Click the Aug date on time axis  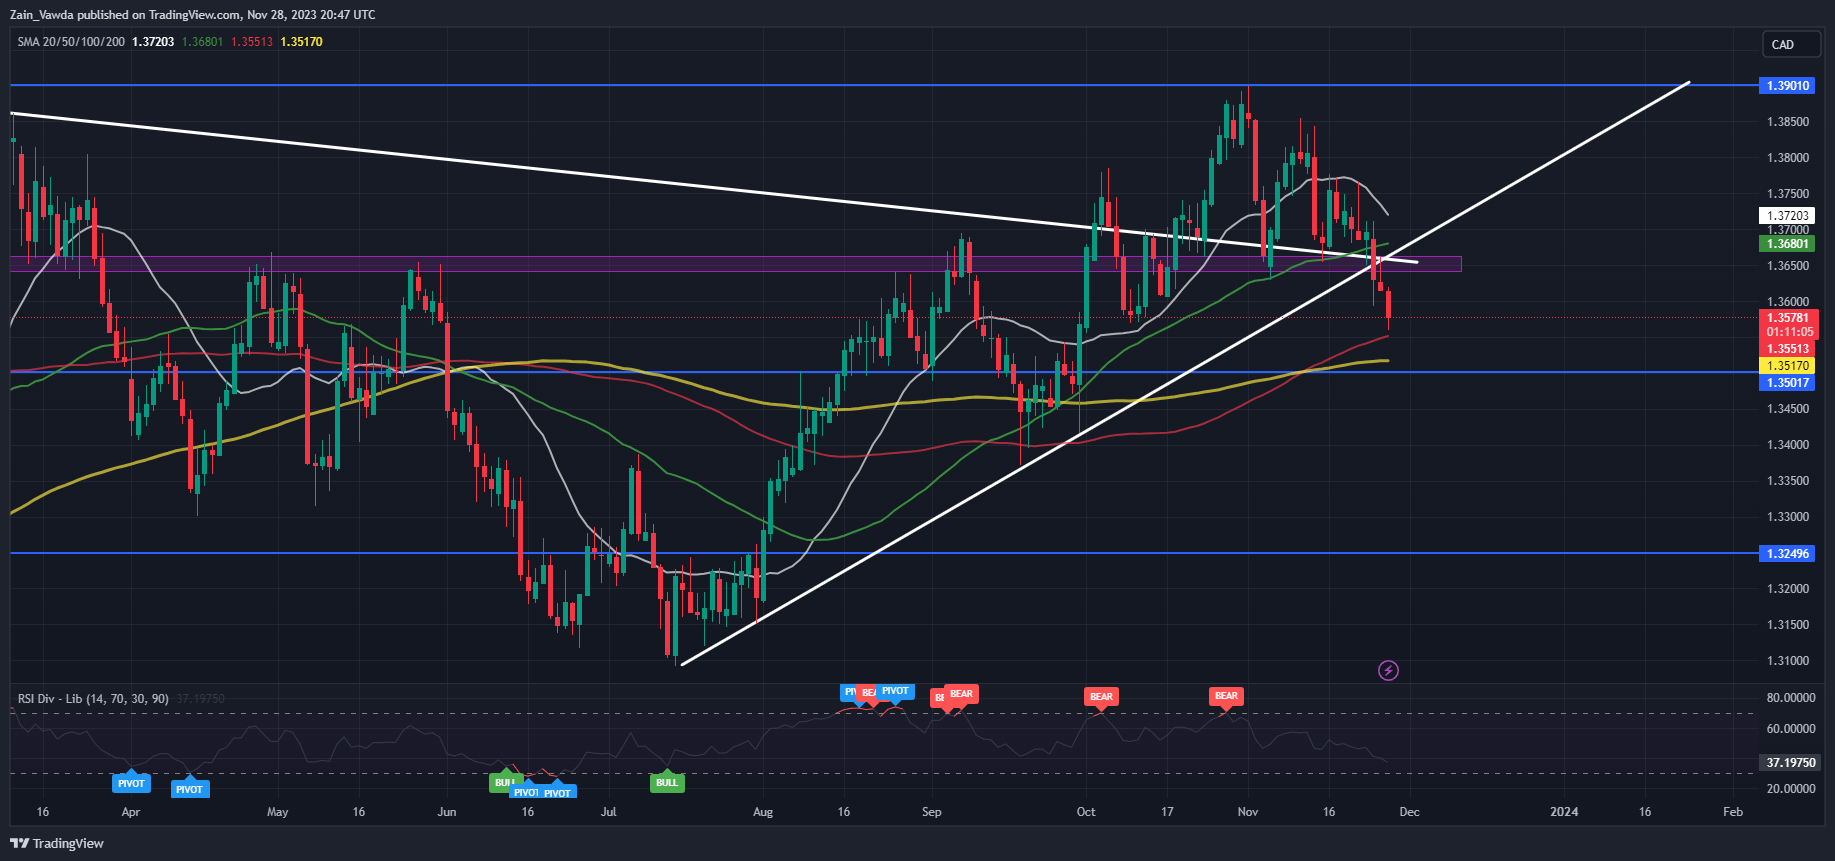click(763, 812)
